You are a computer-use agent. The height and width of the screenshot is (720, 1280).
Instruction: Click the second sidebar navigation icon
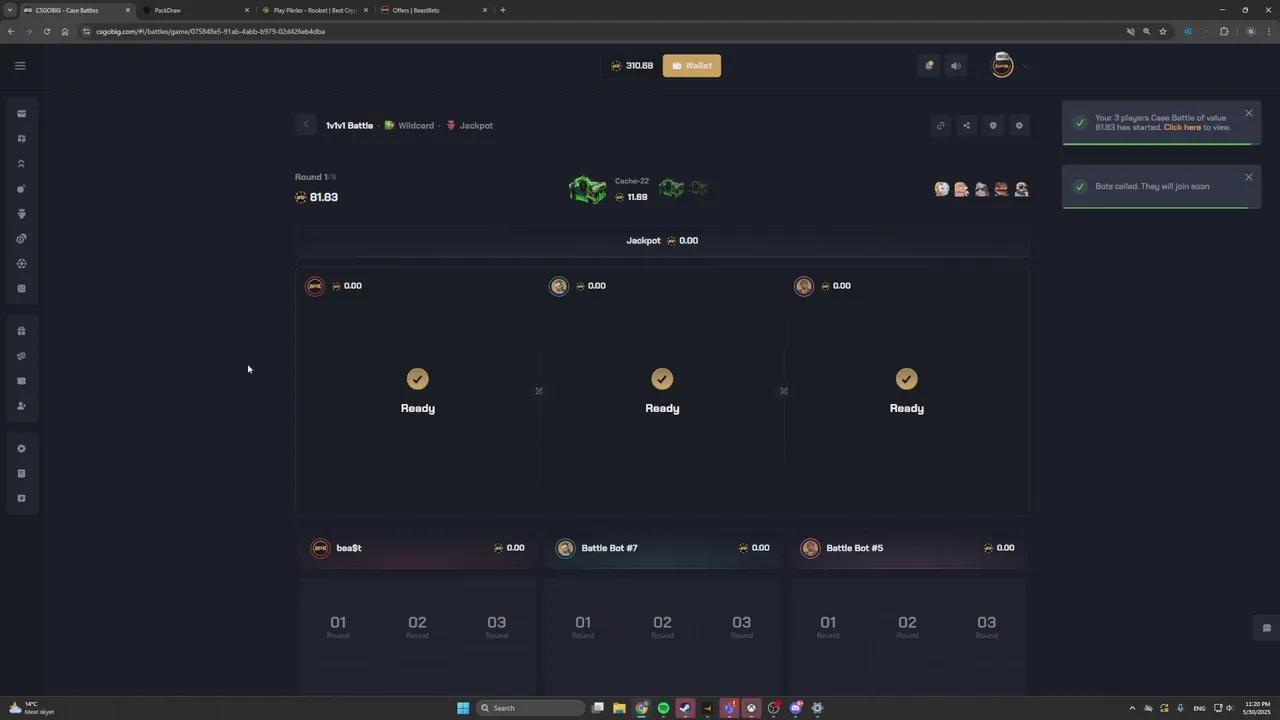[x=21, y=139]
